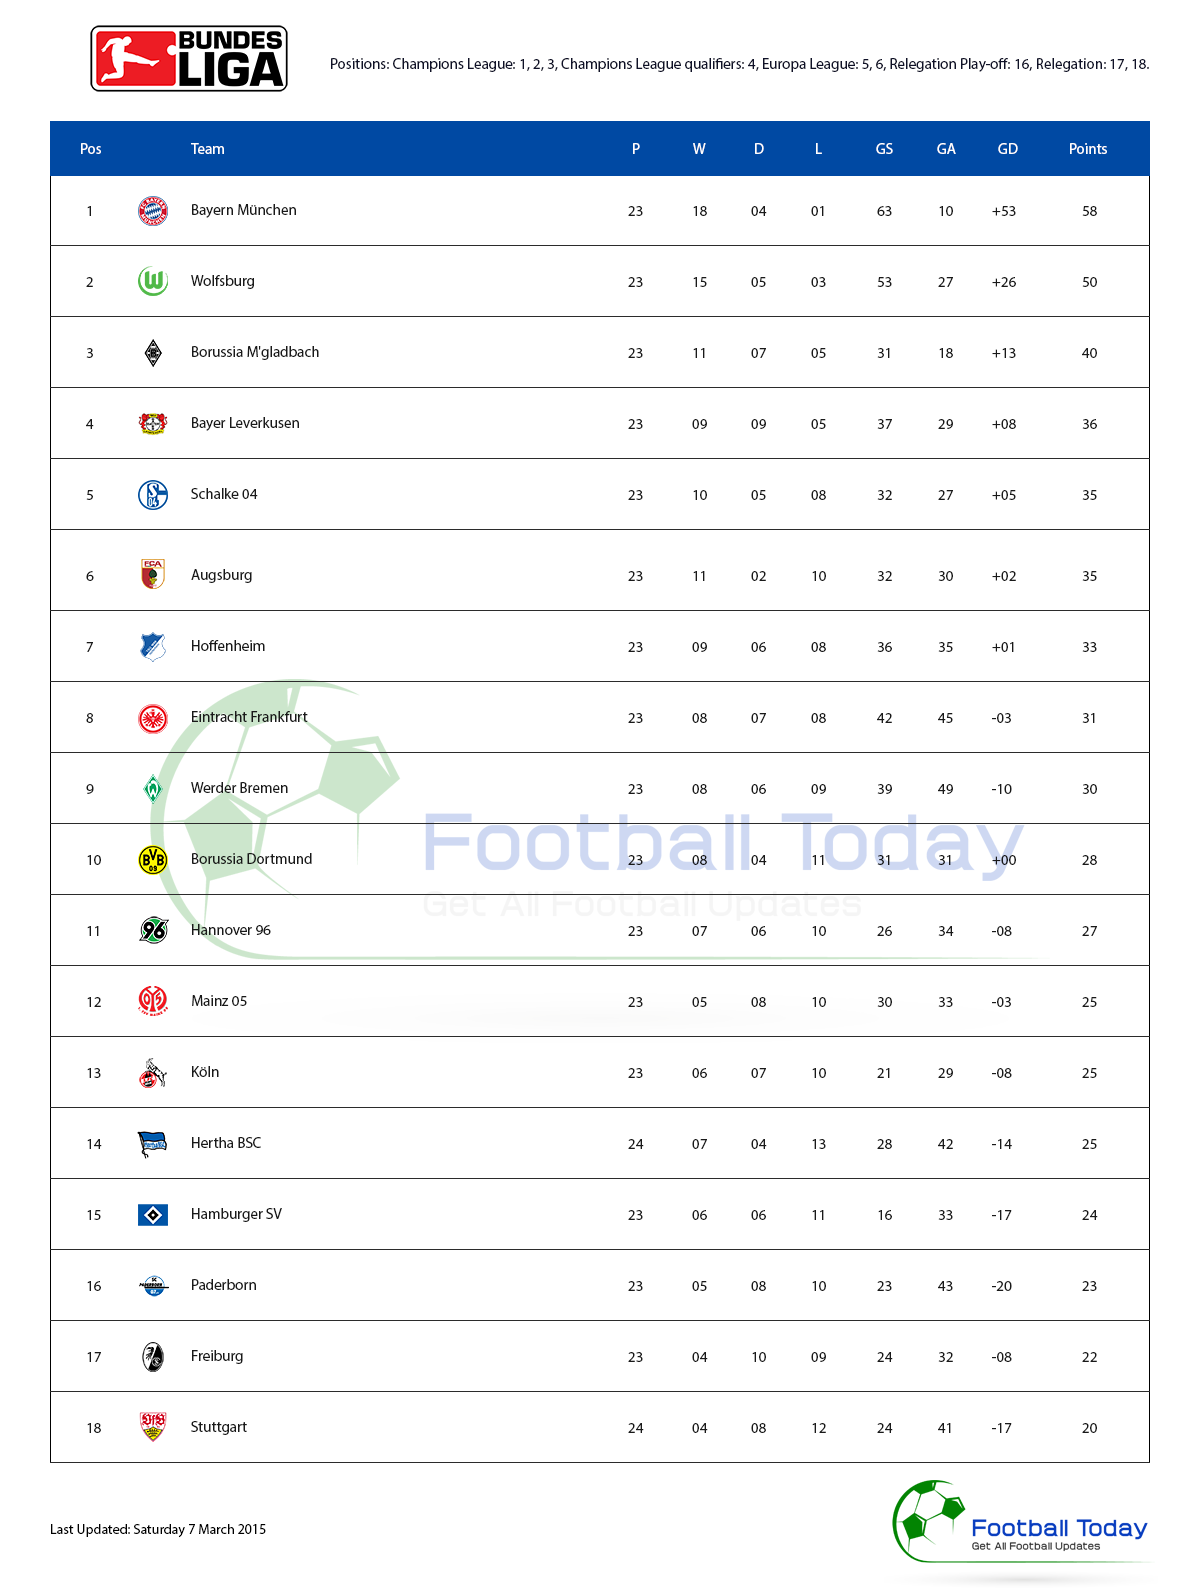1200x1588 pixels.
Task: Click the Team column header
Action: pyautogui.click(x=207, y=149)
